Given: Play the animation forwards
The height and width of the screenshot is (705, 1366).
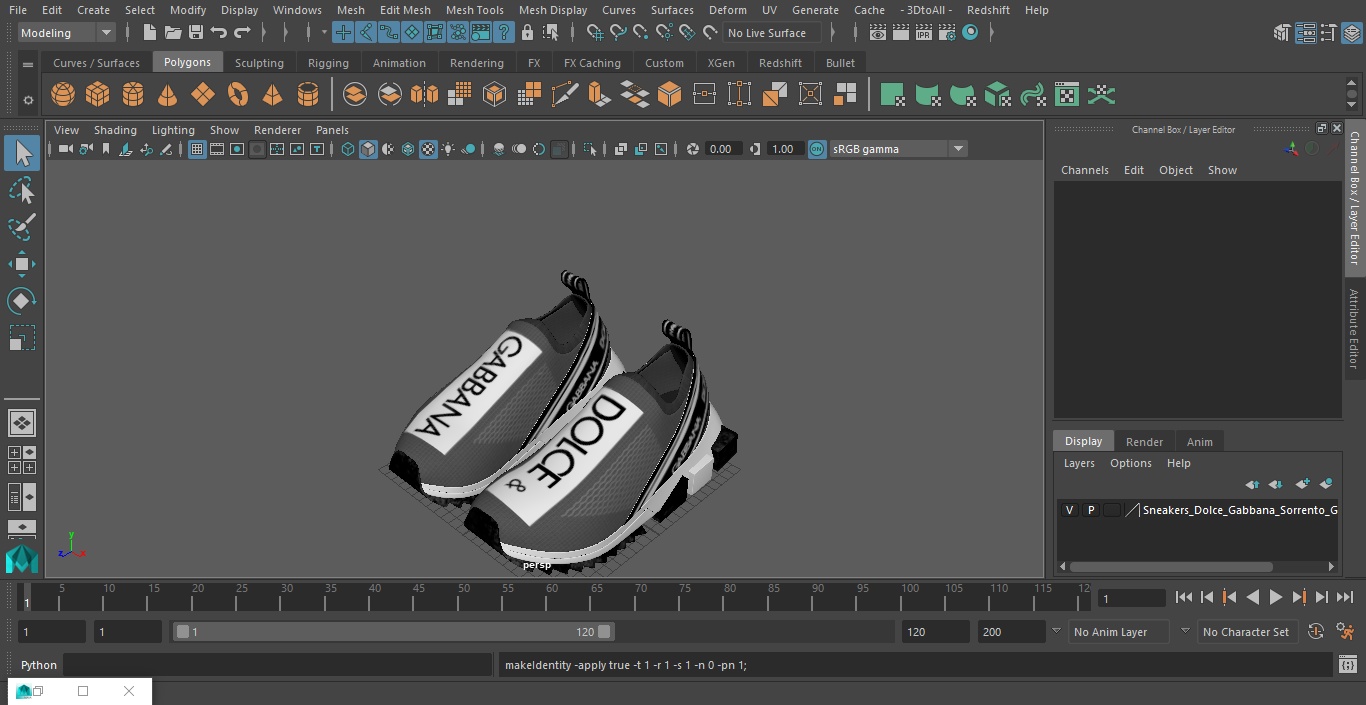Looking at the screenshot, I should (x=1276, y=597).
